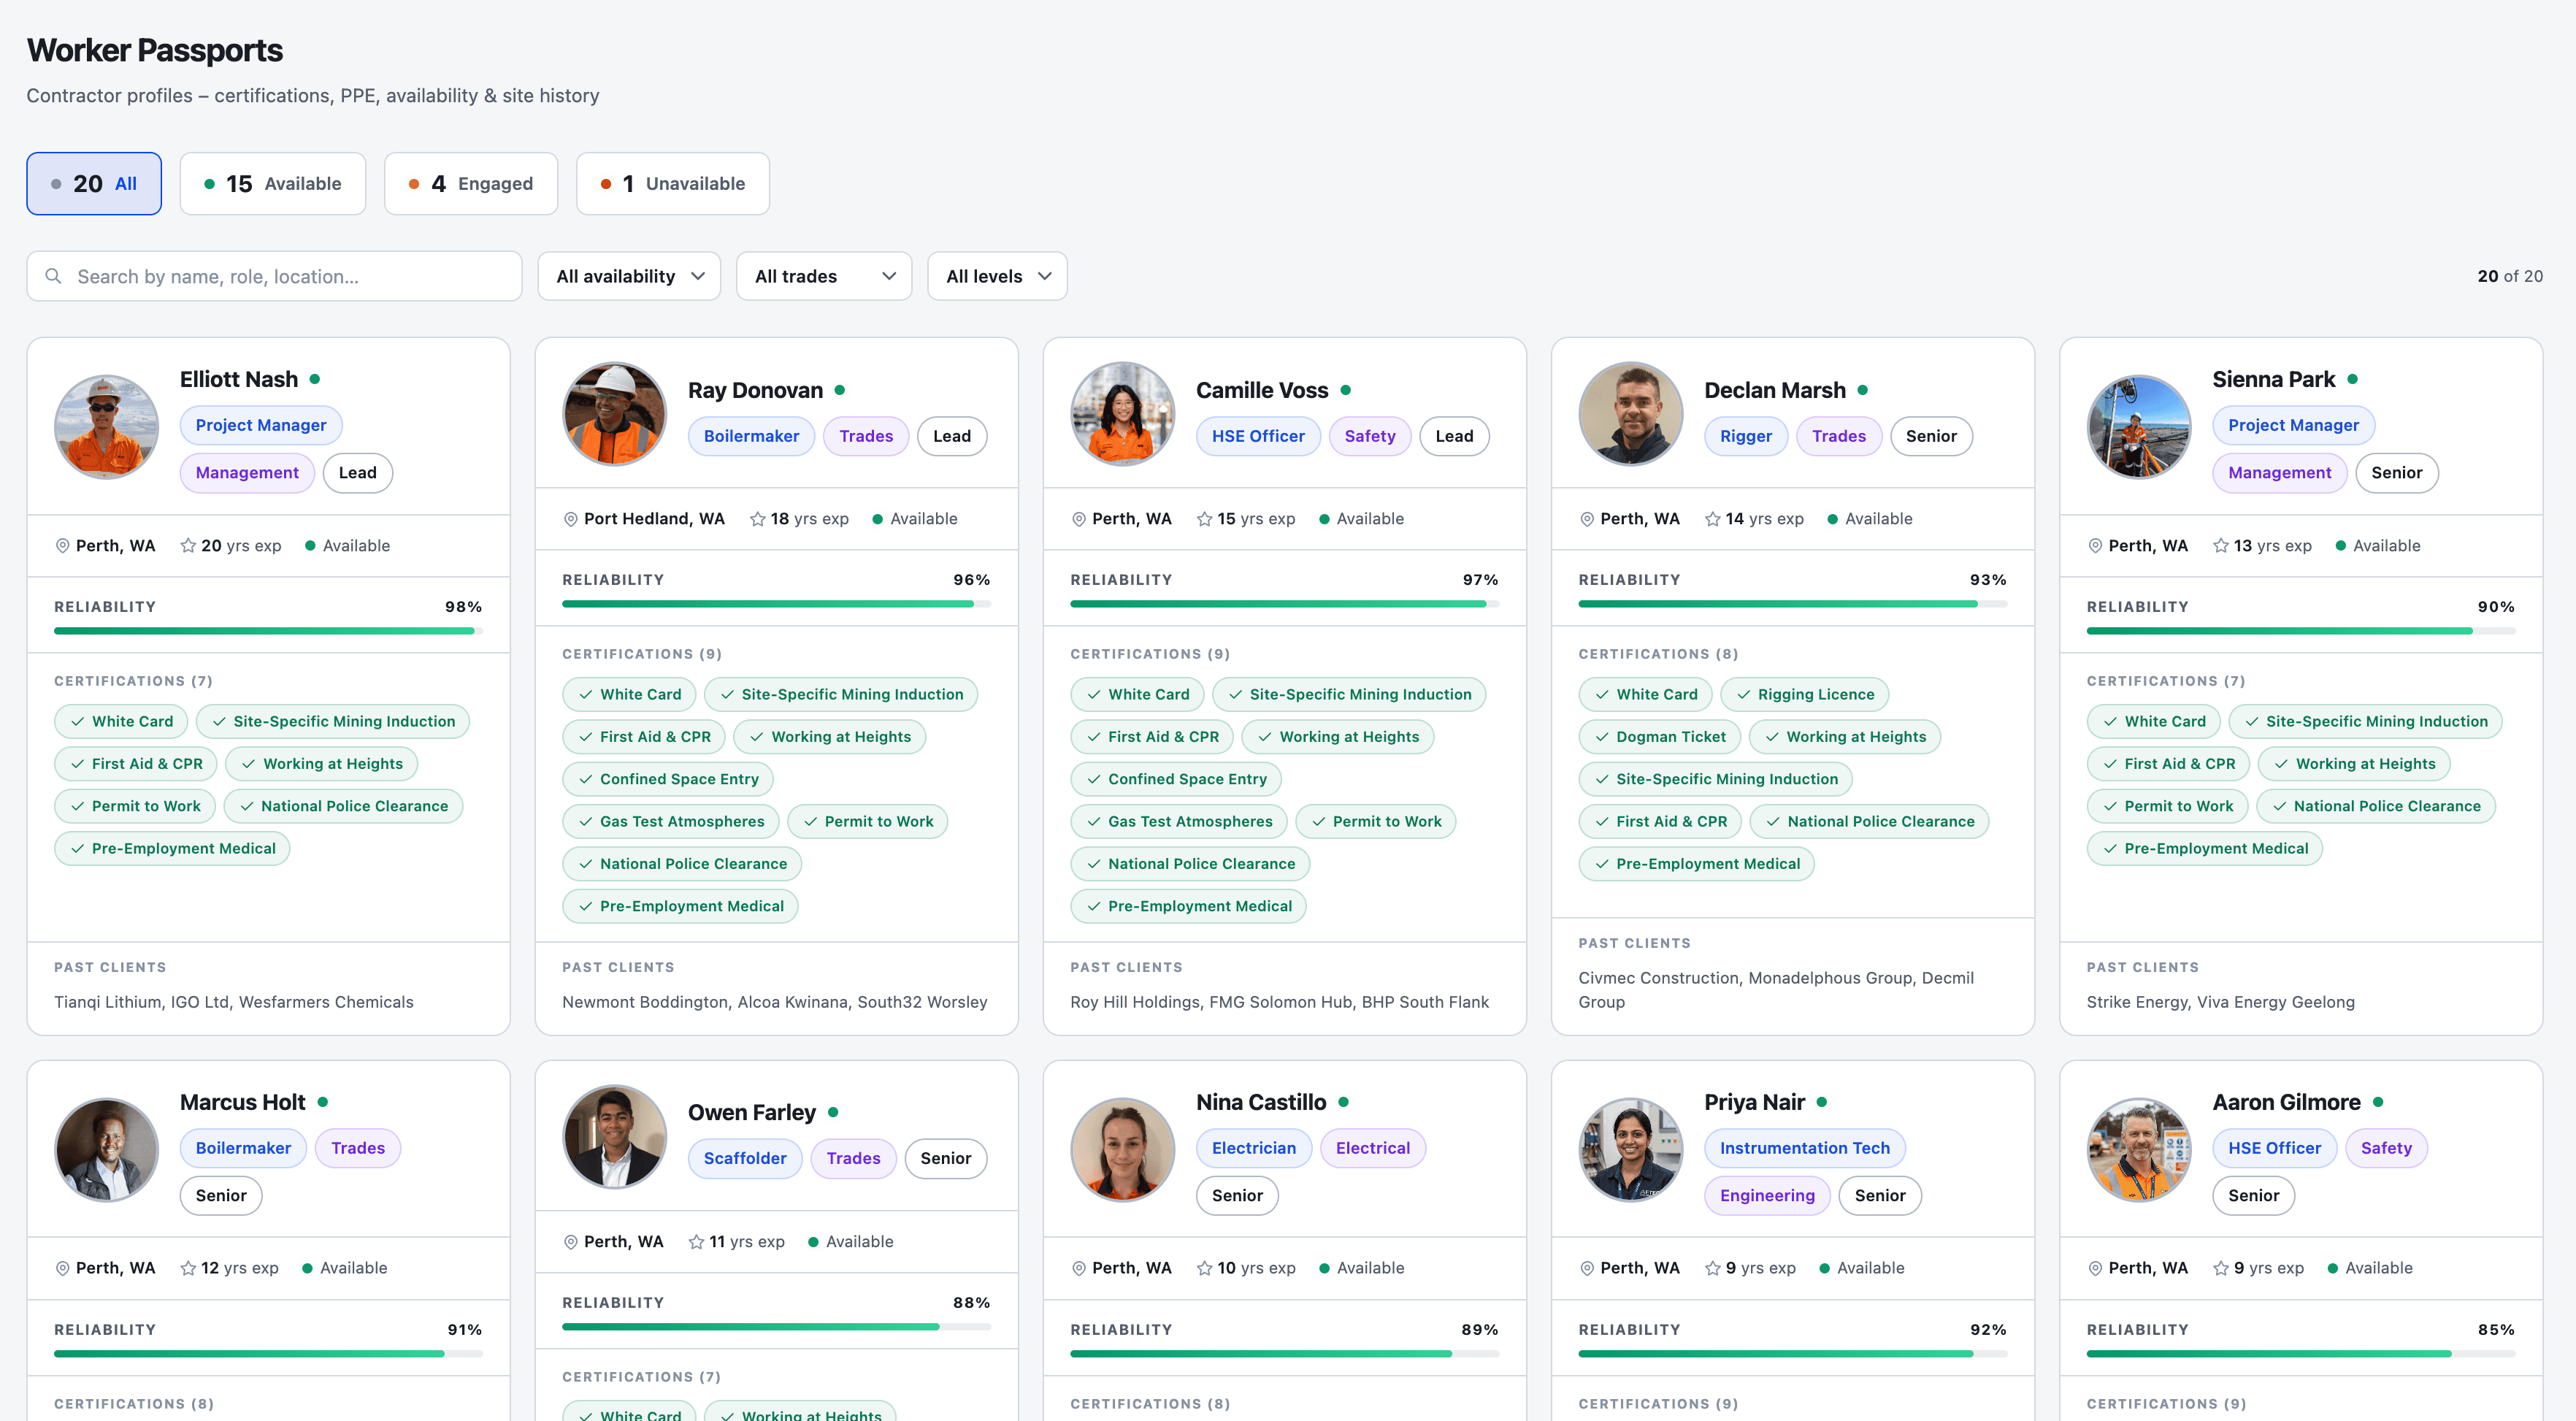
Task: Toggle the 1 Unavailable filter
Action: pos(672,183)
